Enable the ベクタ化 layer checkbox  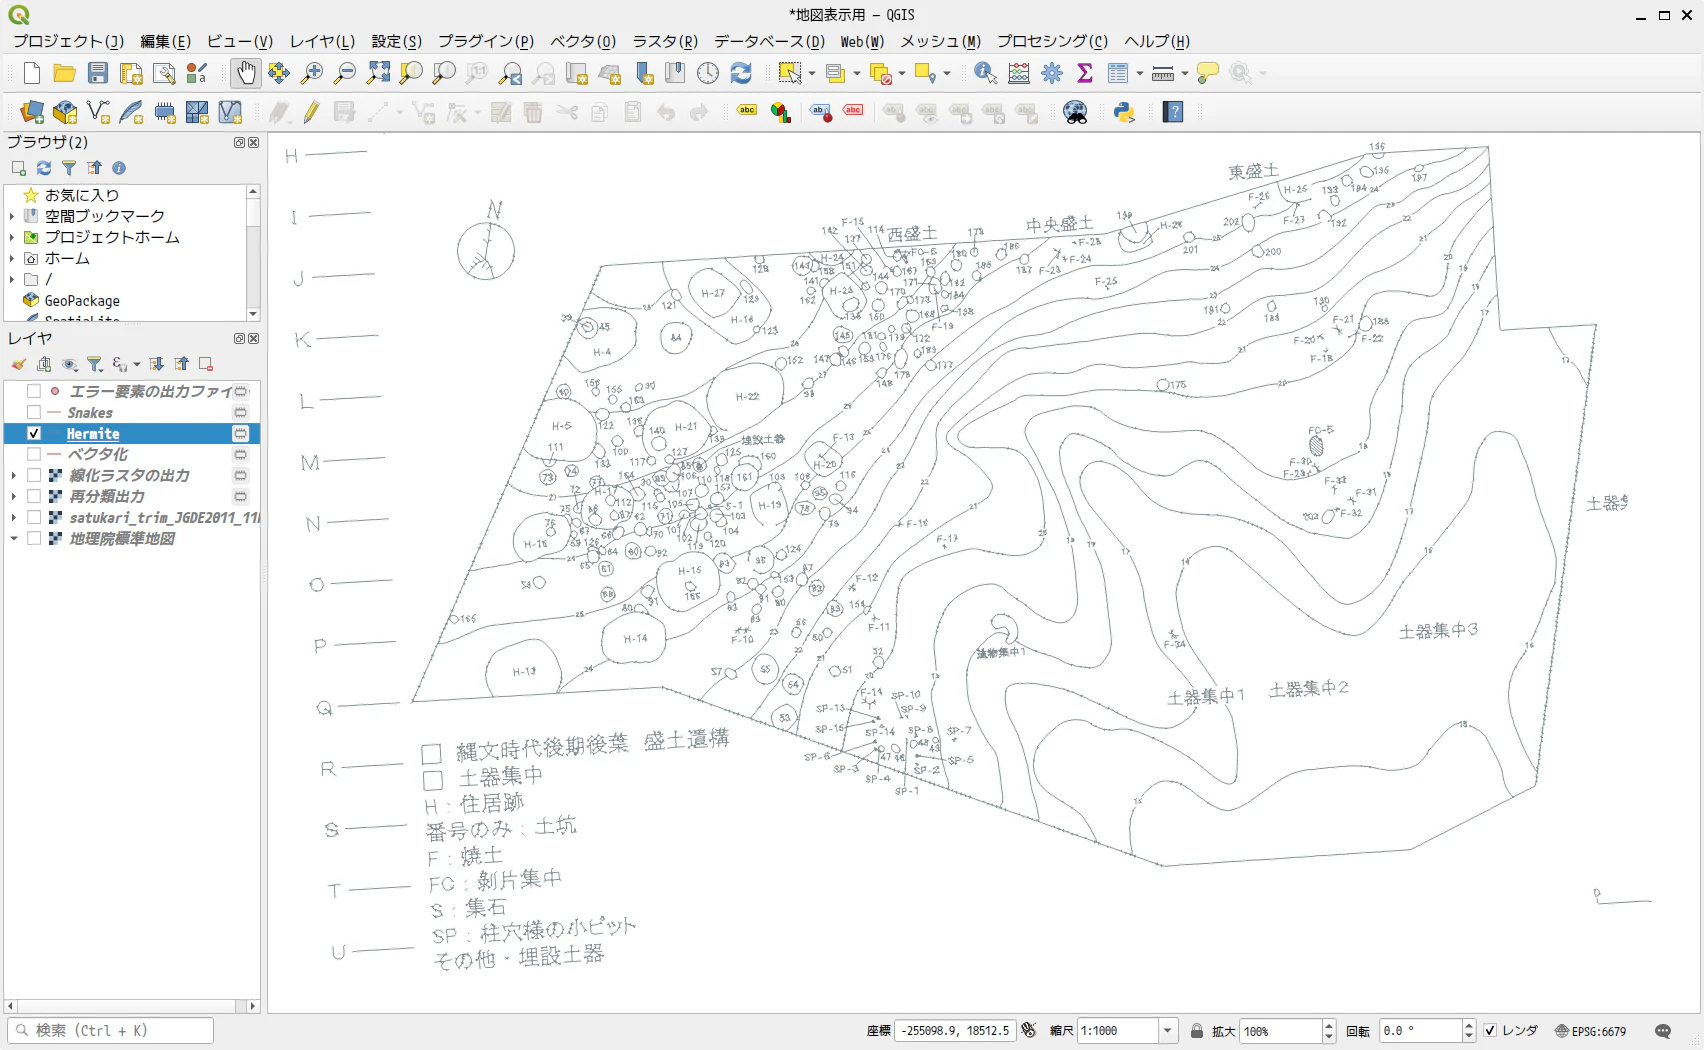[34, 454]
